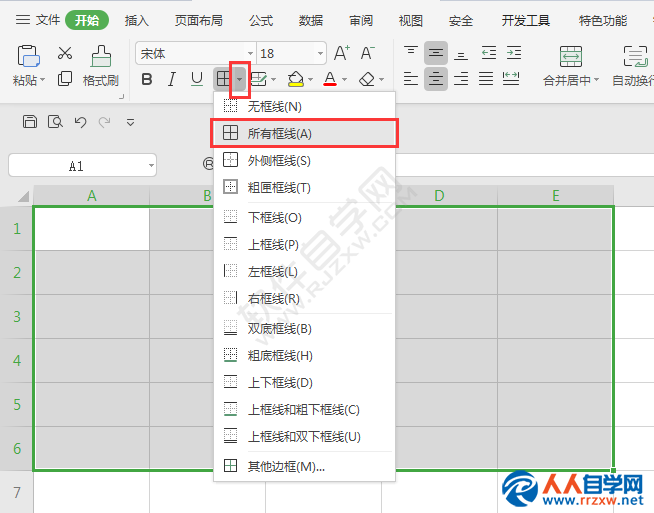Toggle Italic formatting
Screen dimensions: 654x513
click(x=171, y=79)
